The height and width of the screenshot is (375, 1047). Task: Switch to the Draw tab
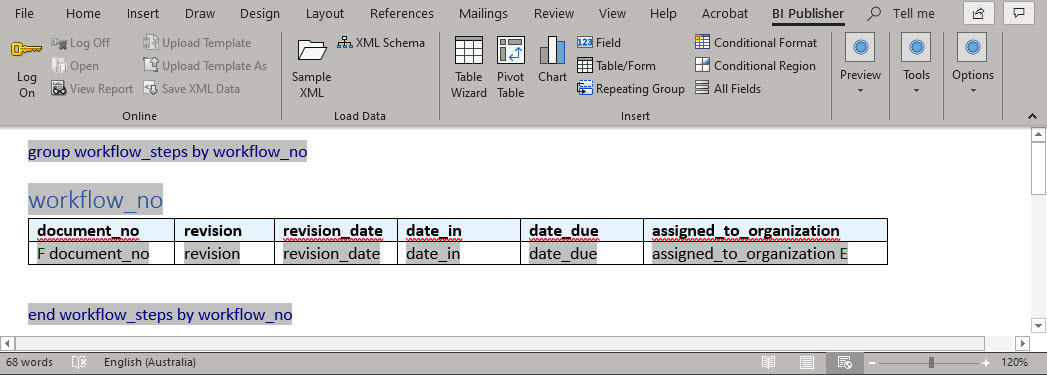coord(200,13)
